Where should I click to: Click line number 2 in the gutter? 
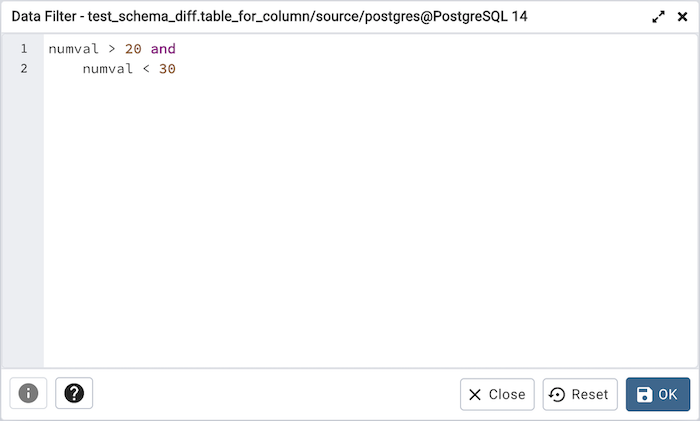[x=23, y=69]
